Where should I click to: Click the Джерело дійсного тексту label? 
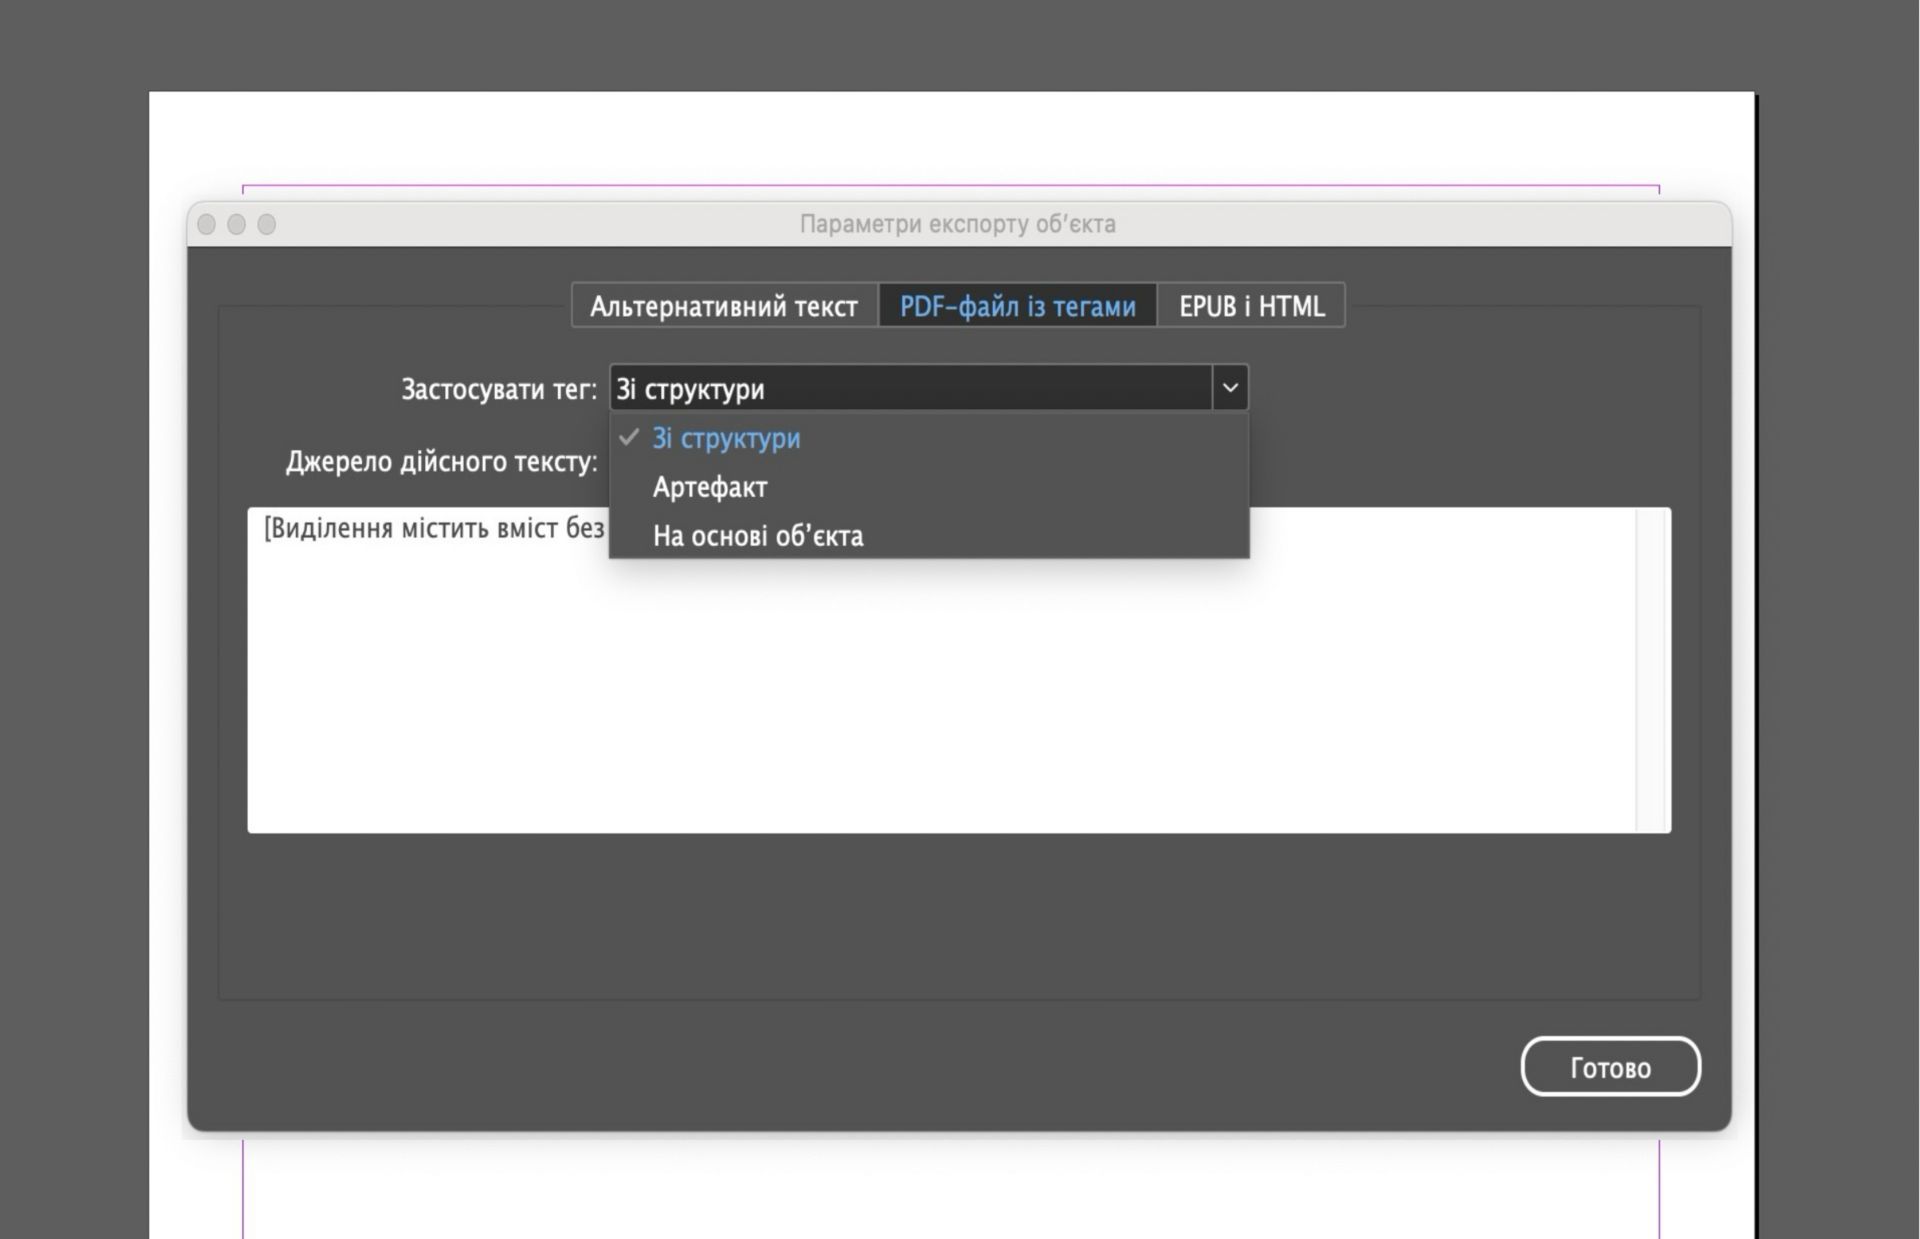[x=441, y=462]
